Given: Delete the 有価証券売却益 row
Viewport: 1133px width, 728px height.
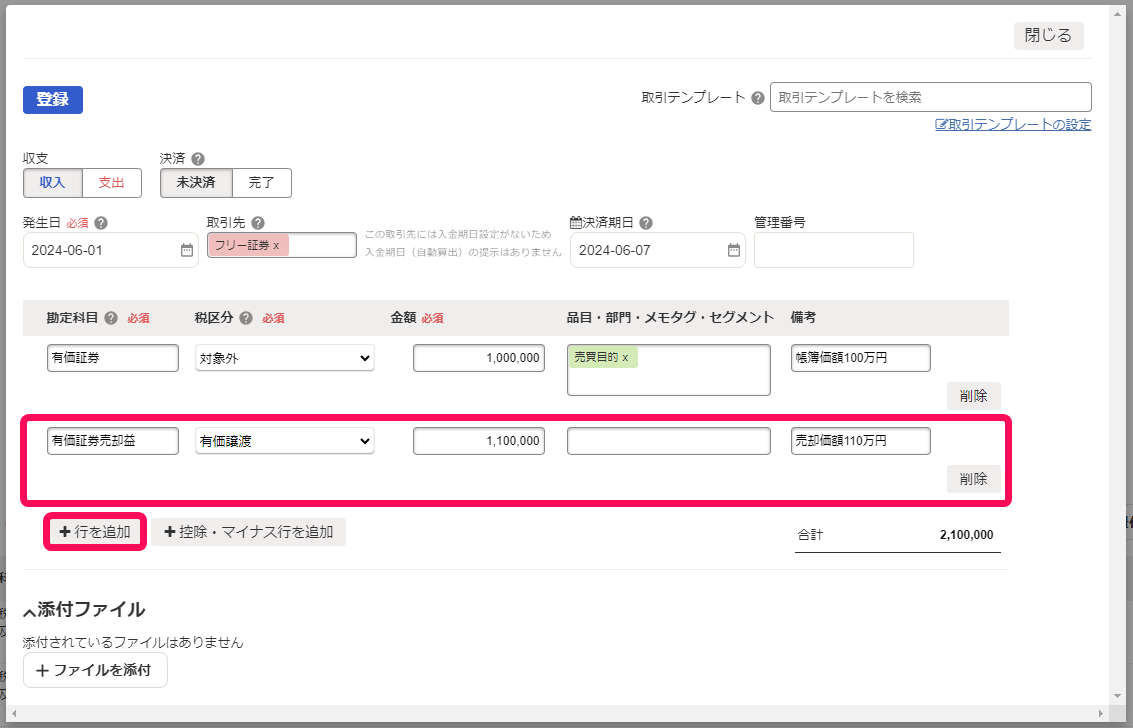Looking at the screenshot, I should click(x=973, y=479).
